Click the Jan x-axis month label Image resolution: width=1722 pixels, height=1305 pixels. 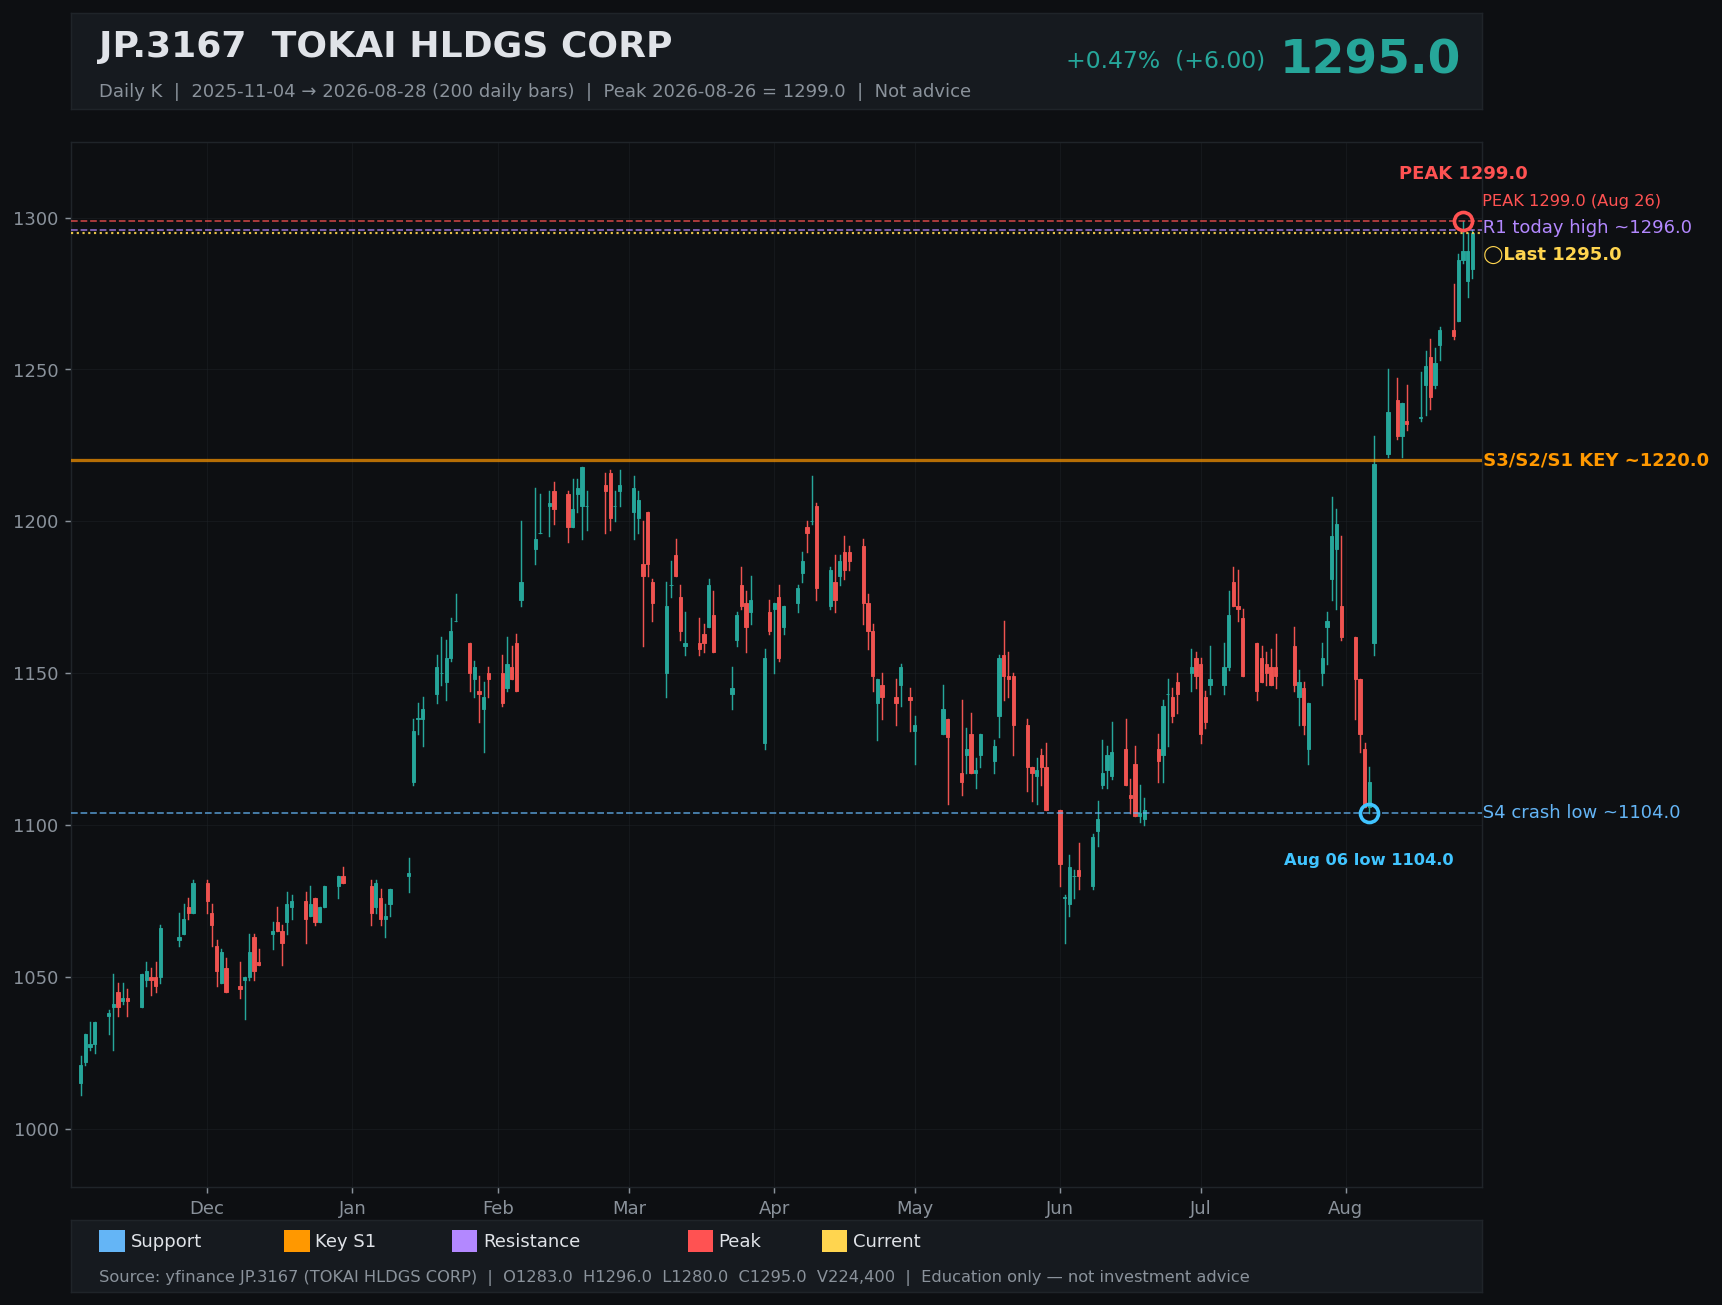[x=352, y=1208]
